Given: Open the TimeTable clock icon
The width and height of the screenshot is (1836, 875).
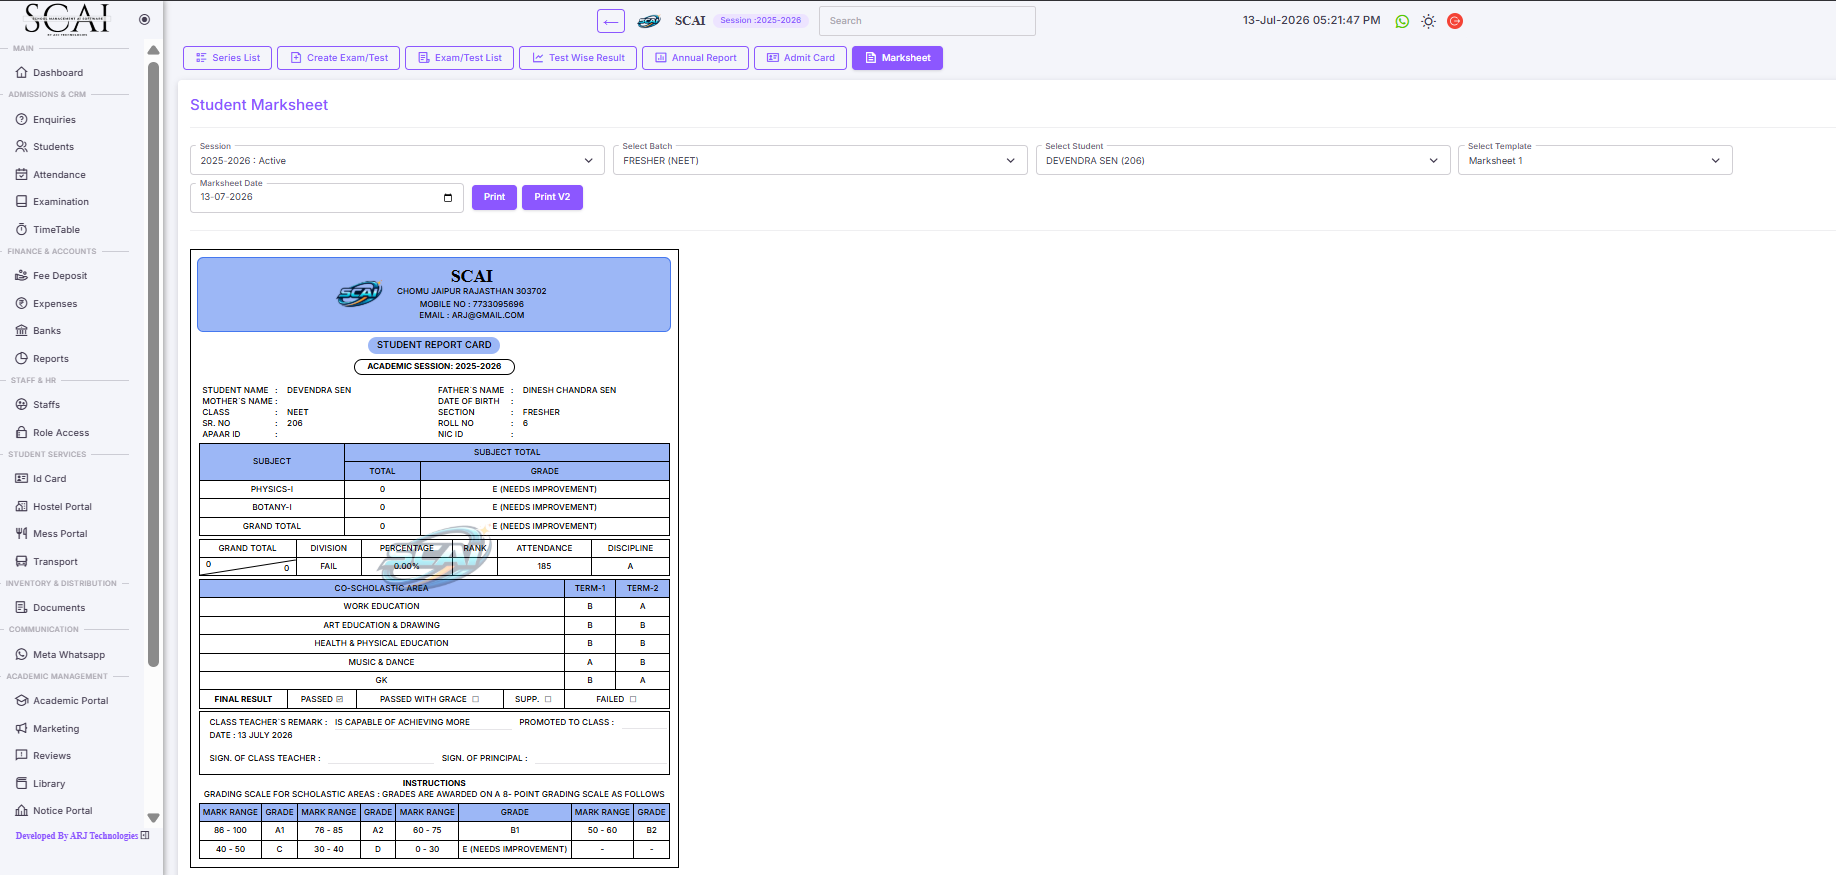Looking at the screenshot, I should [22, 229].
